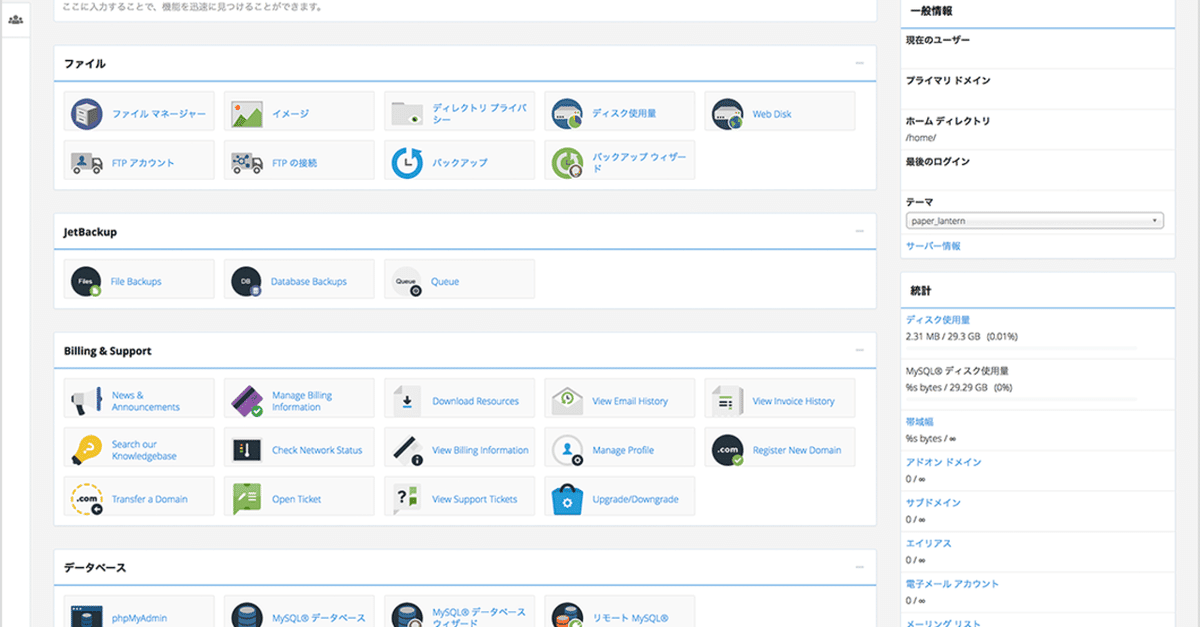Collapse the データベース section

click(x=859, y=567)
